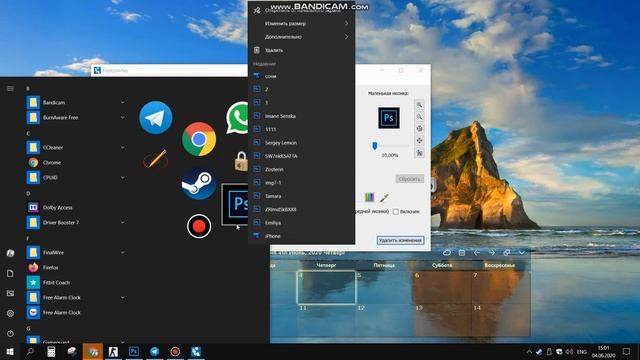The image size is (640, 360).
Task: Open Calculator from the taskbar
Action: click(51, 351)
